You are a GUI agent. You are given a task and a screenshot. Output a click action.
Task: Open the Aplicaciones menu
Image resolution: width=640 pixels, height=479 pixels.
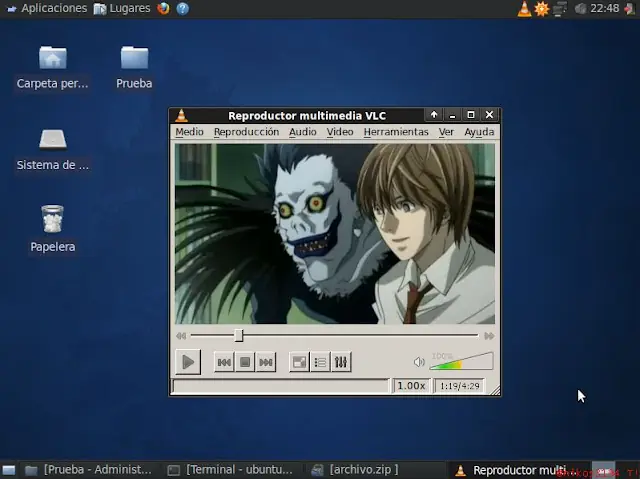point(47,8)
